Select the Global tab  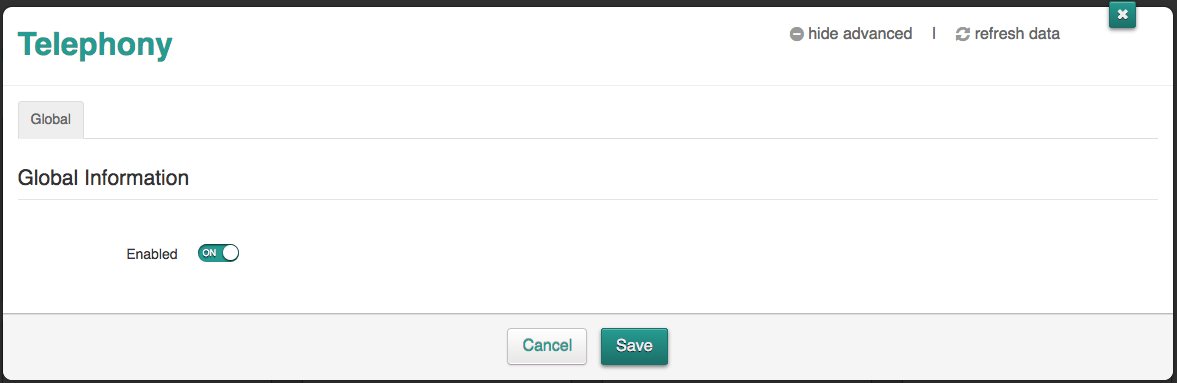[51, 119]
